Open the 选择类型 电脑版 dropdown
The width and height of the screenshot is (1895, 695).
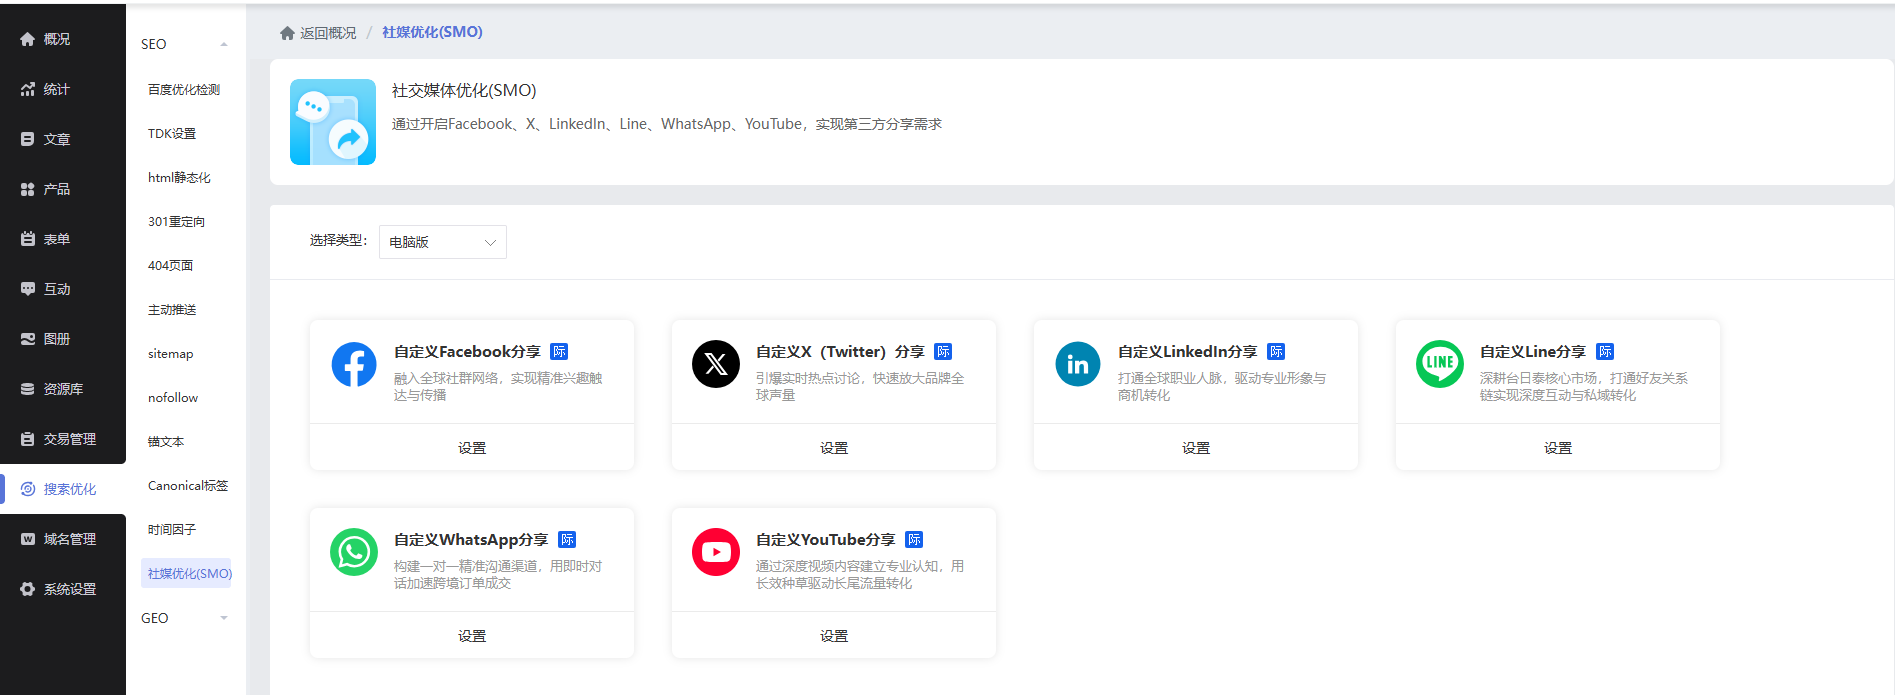(443, 242)
